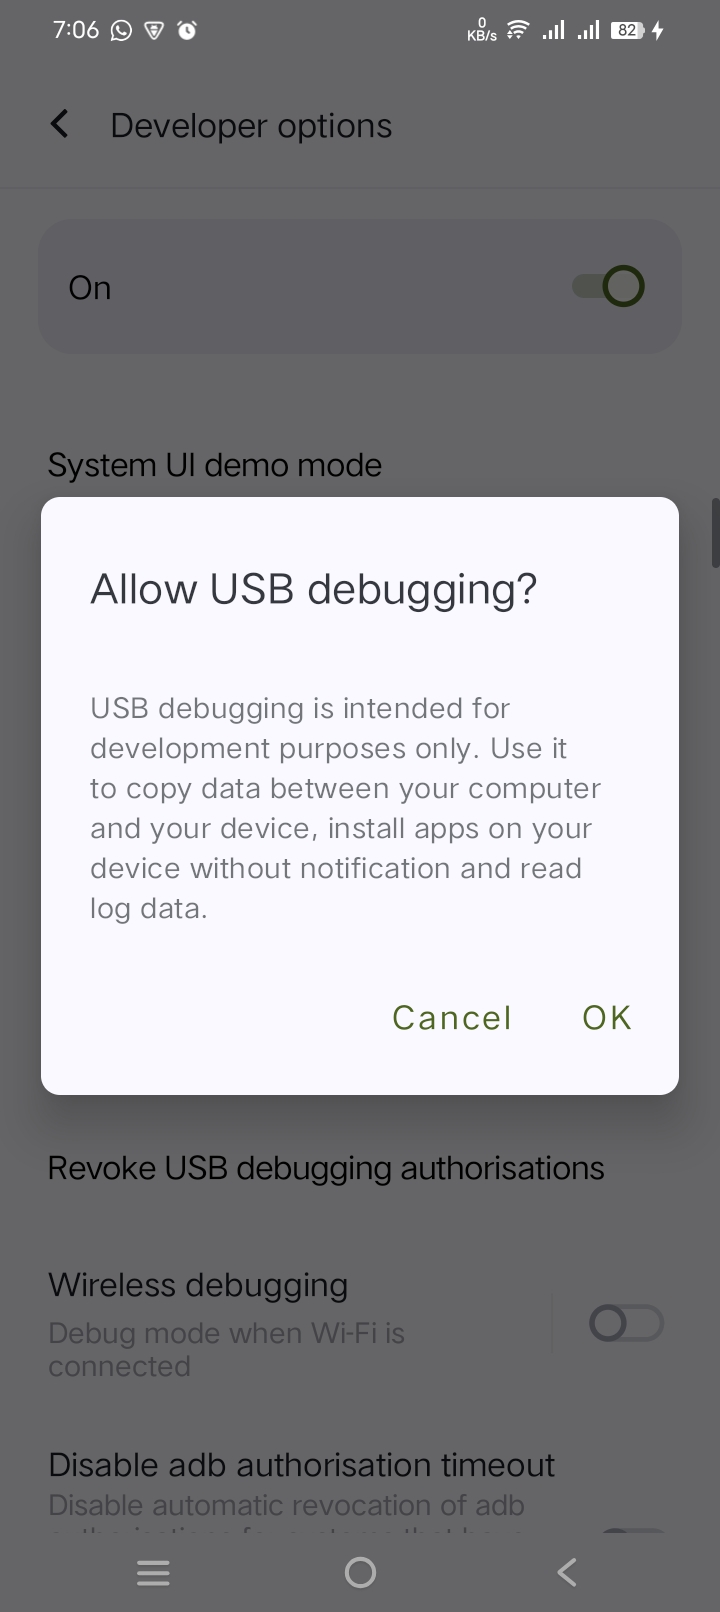Tap the home circle navigation button
Screen dimensions: 720x1612
(x=360, y=1573)
